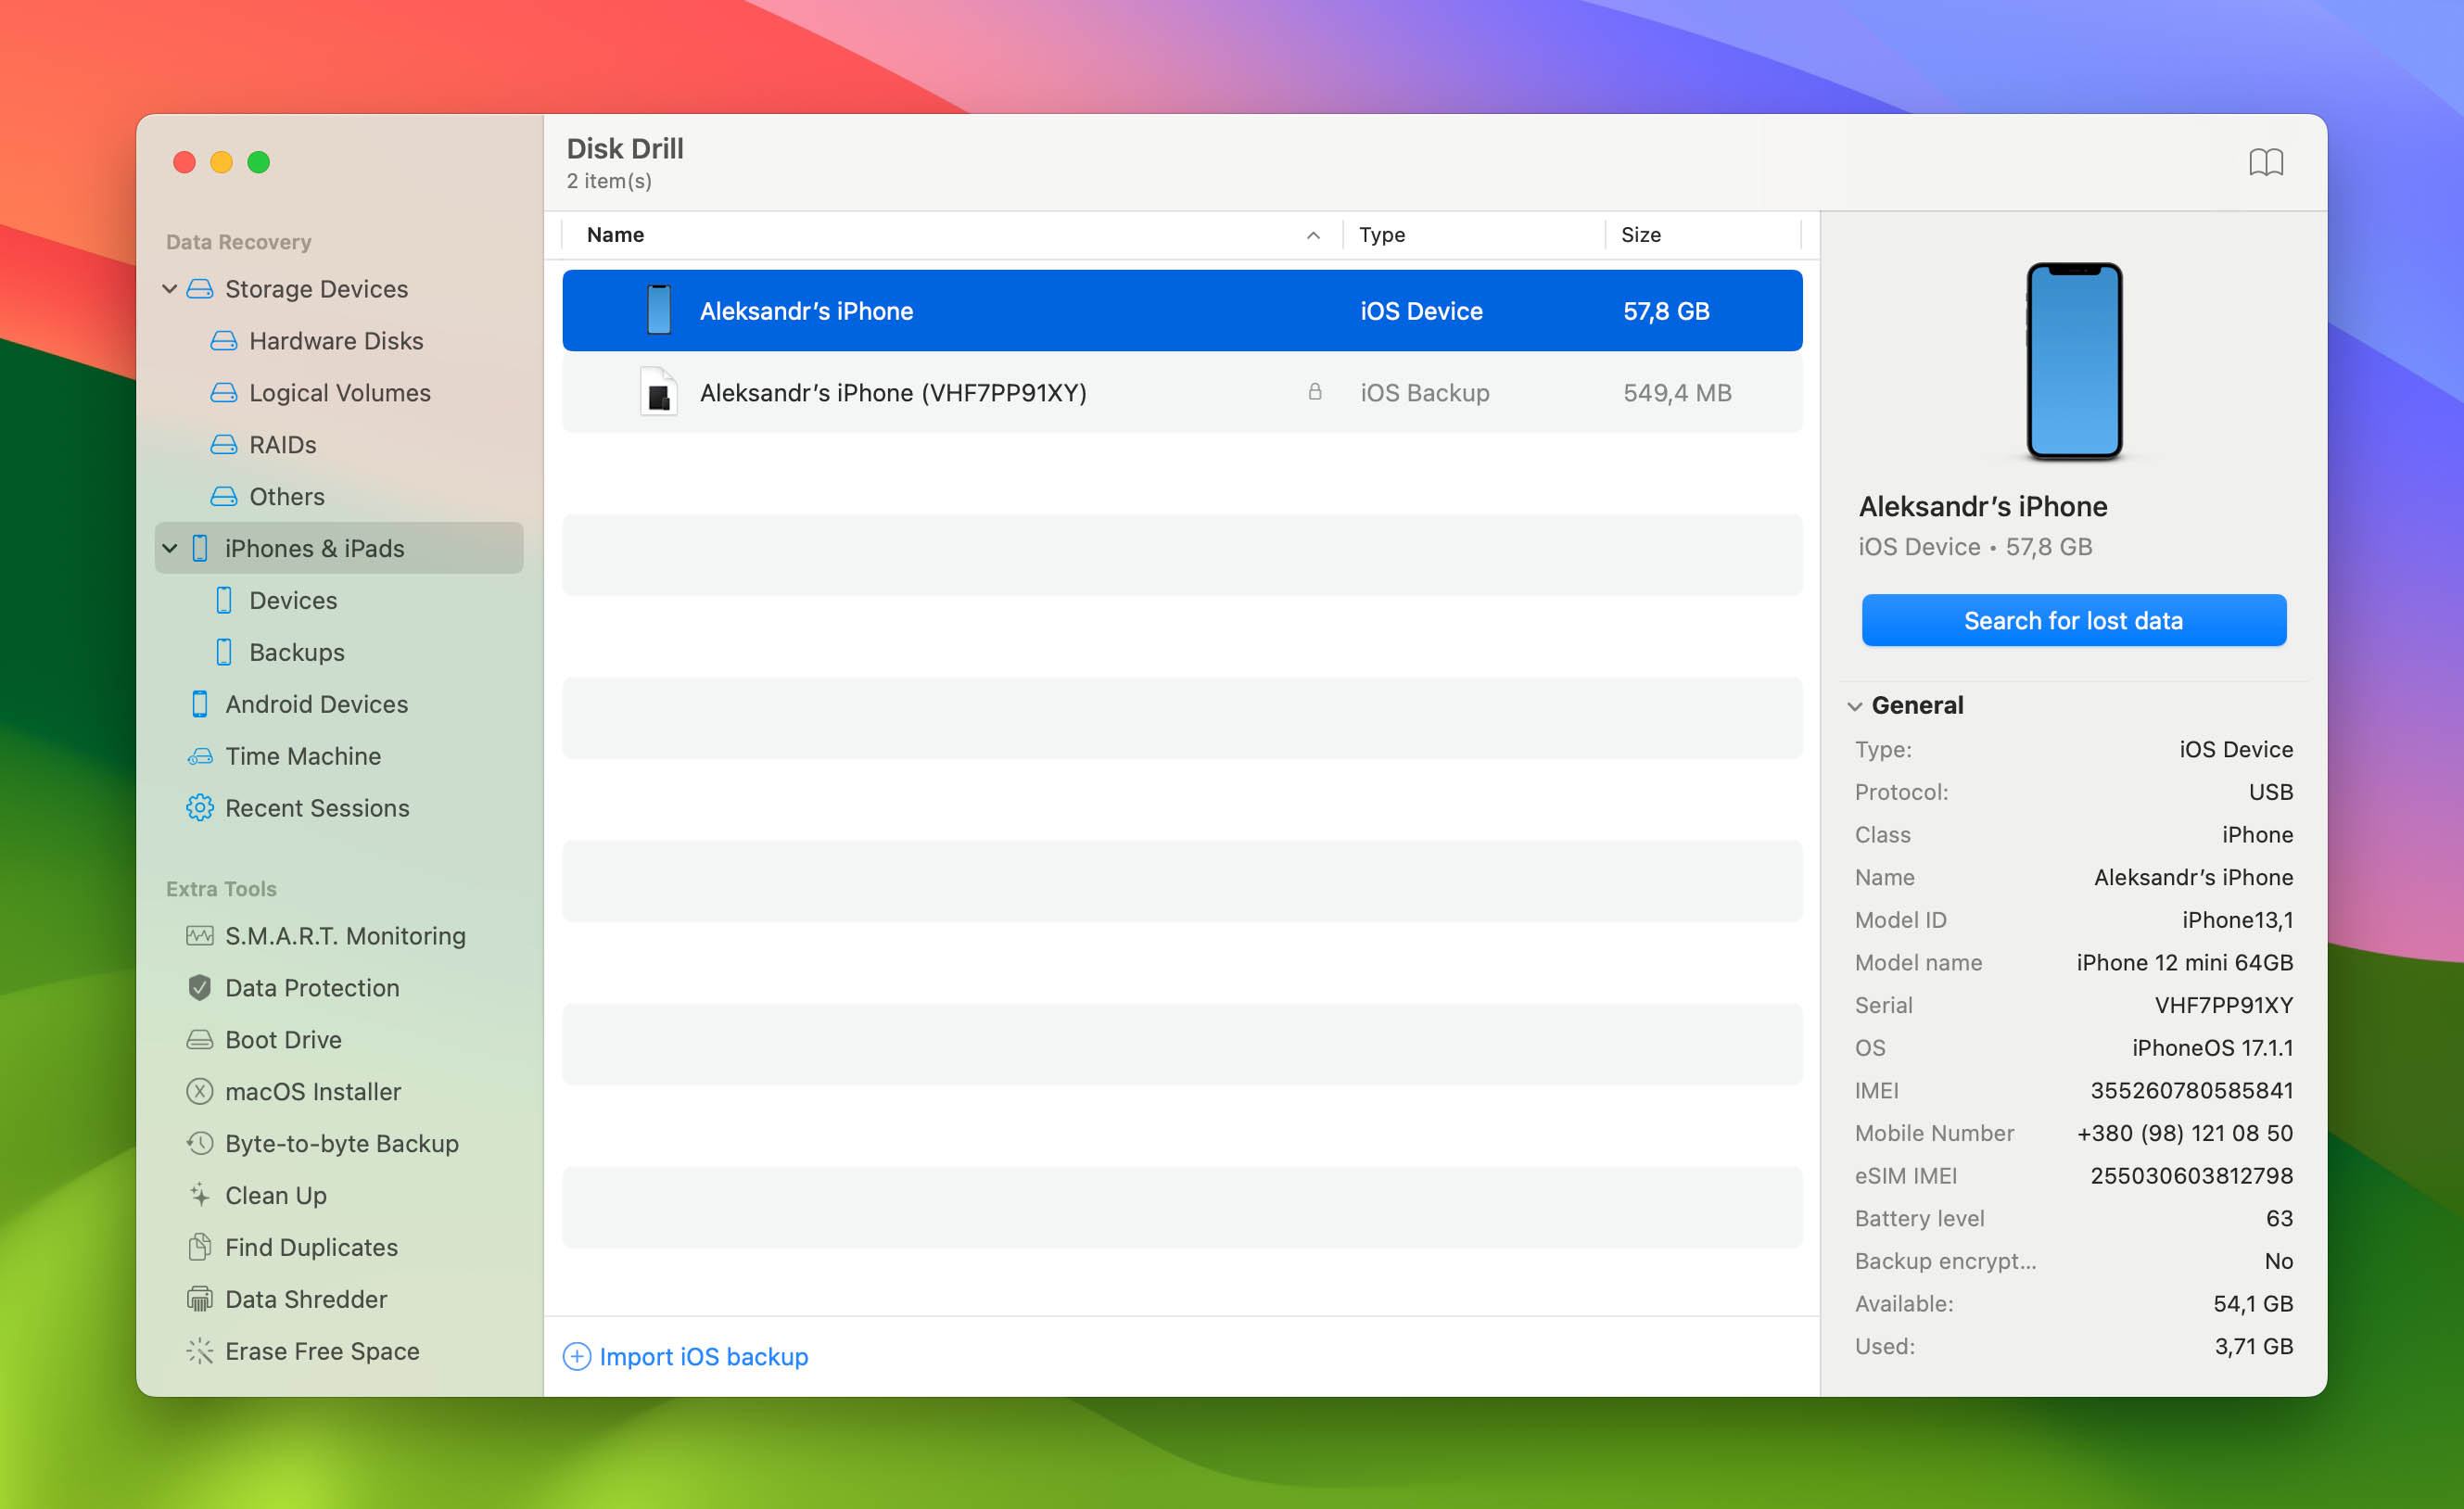Click the Others drive icon
The image size is (2464, 1509).
pos(224,497)
